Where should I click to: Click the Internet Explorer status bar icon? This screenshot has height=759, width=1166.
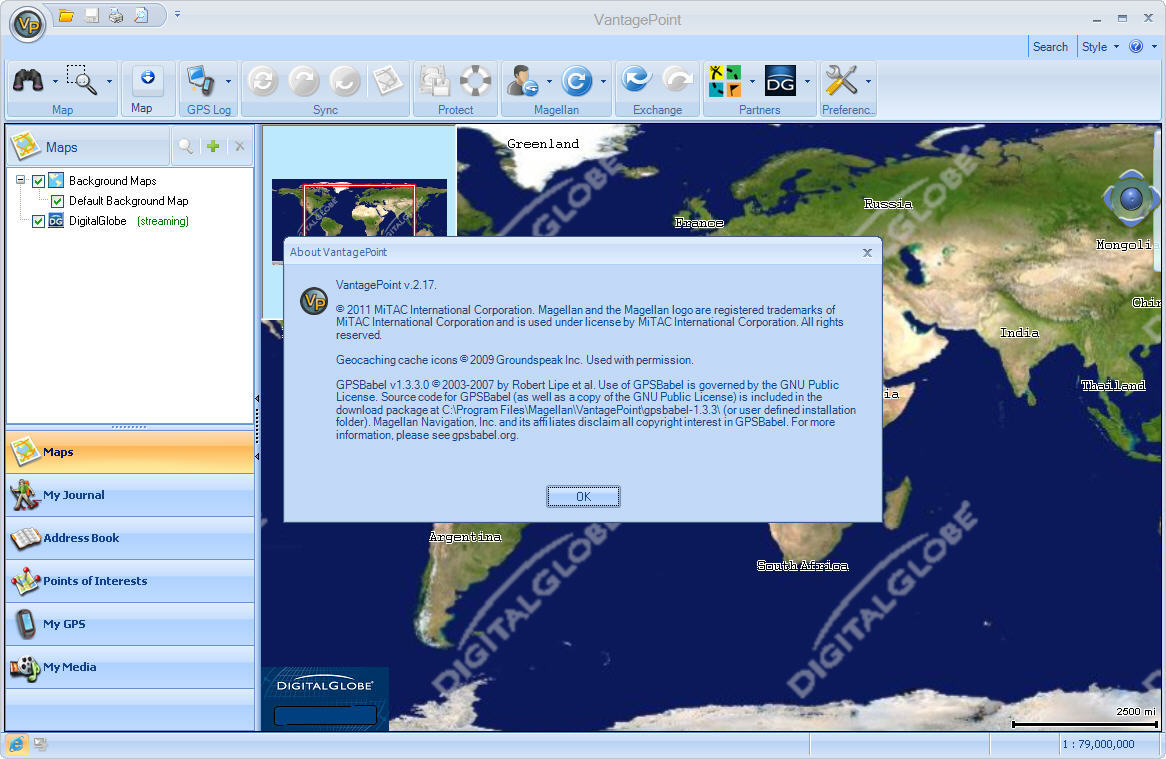pyautogui.click(x=16, y=744)
